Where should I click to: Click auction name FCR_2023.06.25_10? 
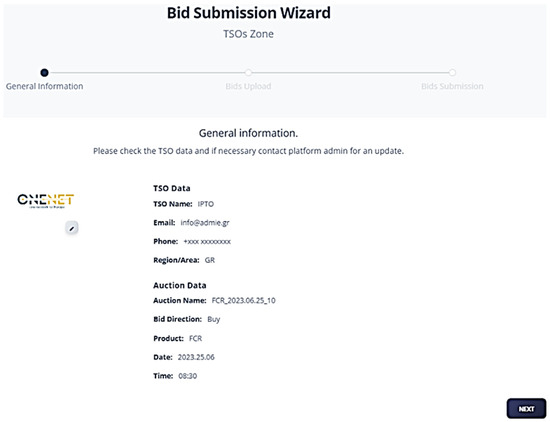[x=244, y=301]
